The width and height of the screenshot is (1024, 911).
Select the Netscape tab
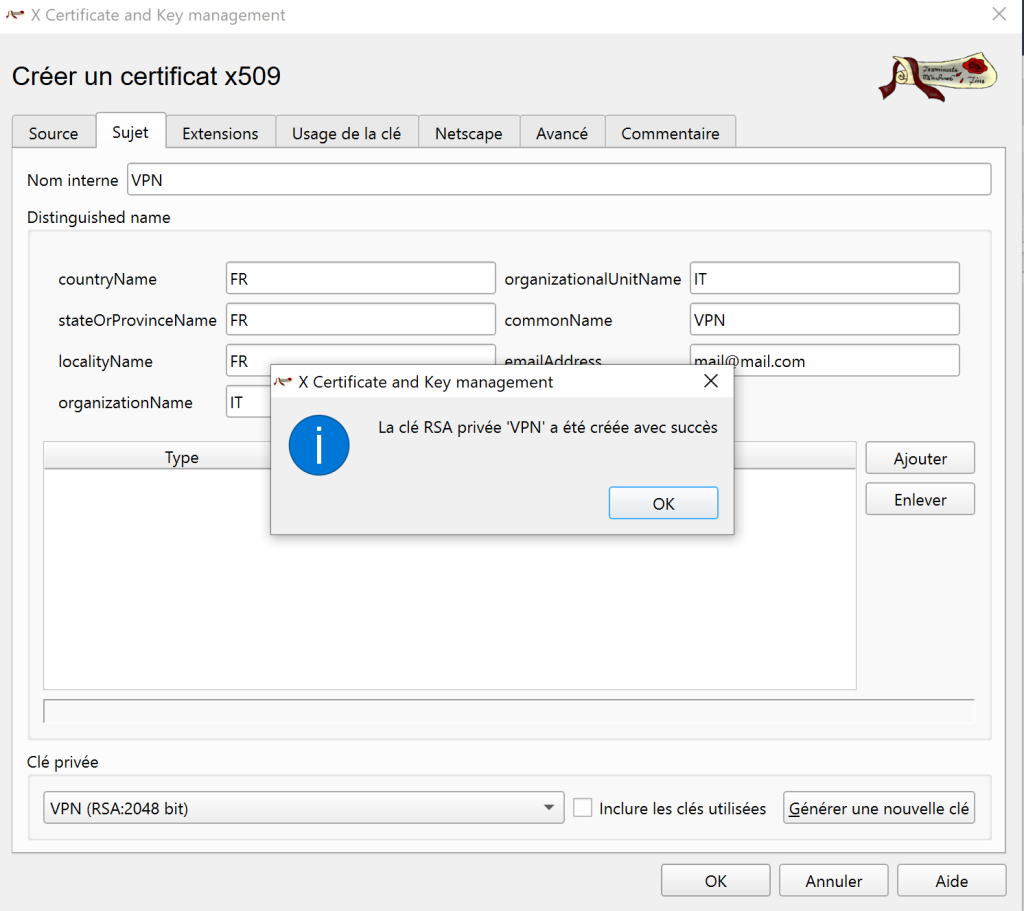(x=468, y=133)
